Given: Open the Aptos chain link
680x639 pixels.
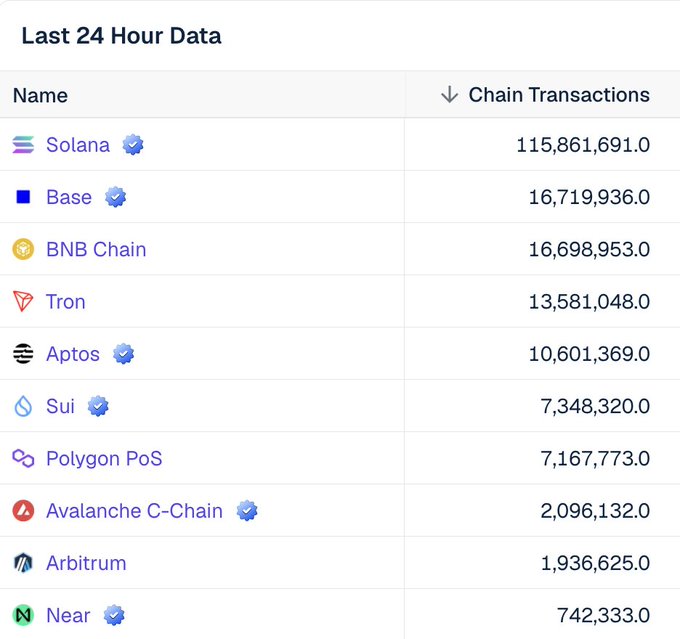Looking at the screenshot, I should 73,354.
